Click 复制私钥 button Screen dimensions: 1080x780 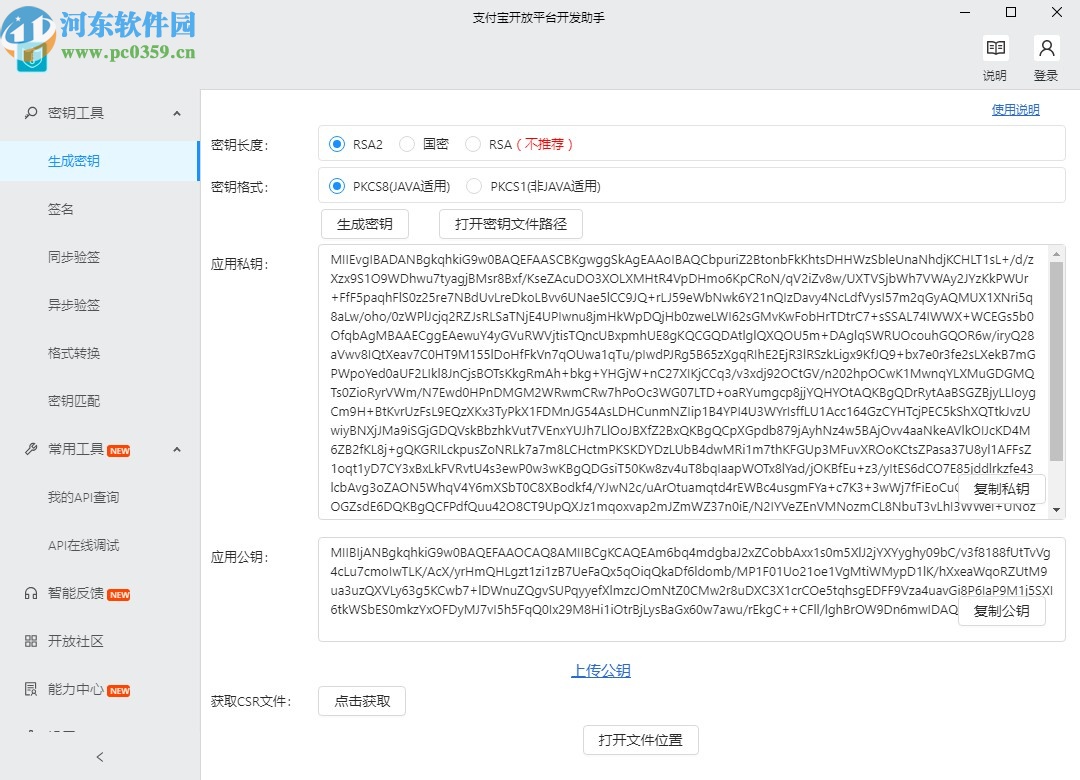1001,489
